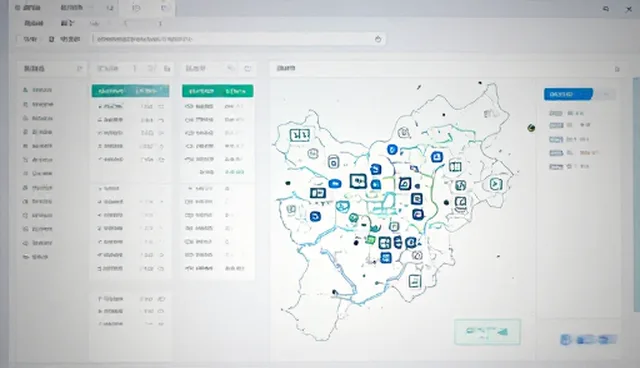Click the play-arrow marker on the map's east edge
The height and width of the screenshot is (368, 640).
[x=496, y=184]
